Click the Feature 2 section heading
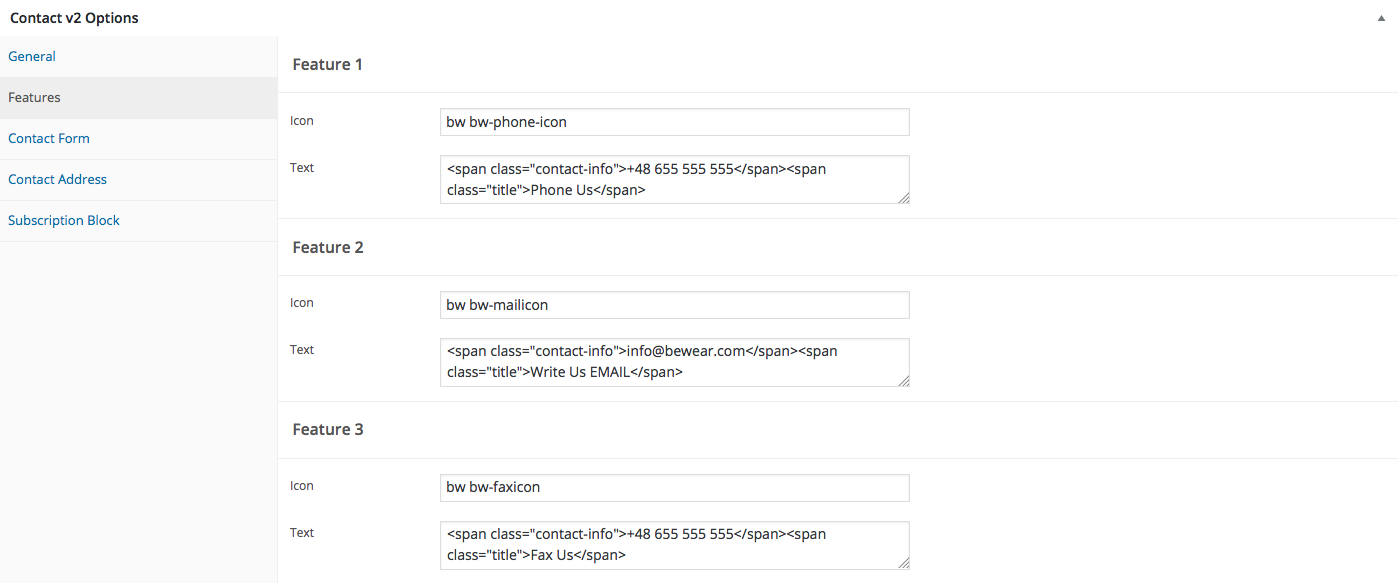1398x583 pixels. tap(328, 247)
